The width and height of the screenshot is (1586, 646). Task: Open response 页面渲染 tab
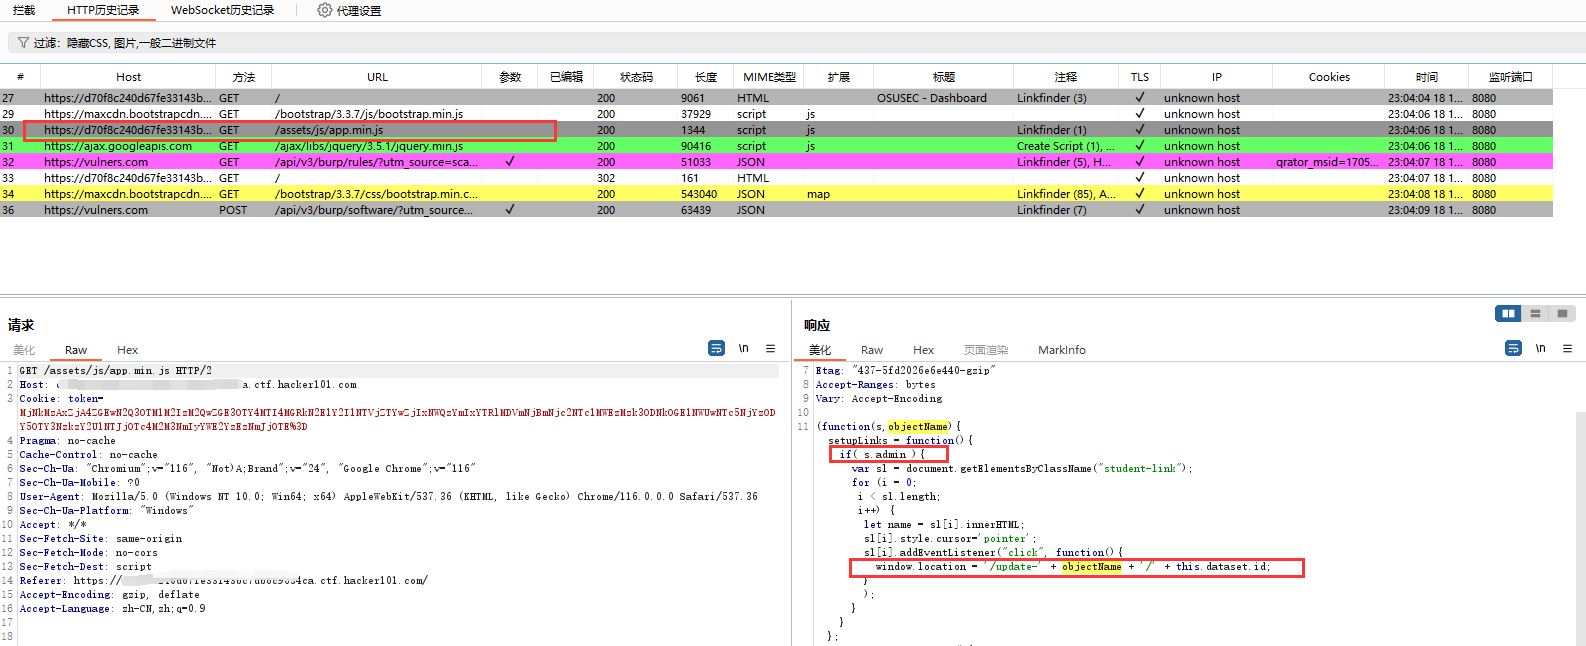(986, 350)
